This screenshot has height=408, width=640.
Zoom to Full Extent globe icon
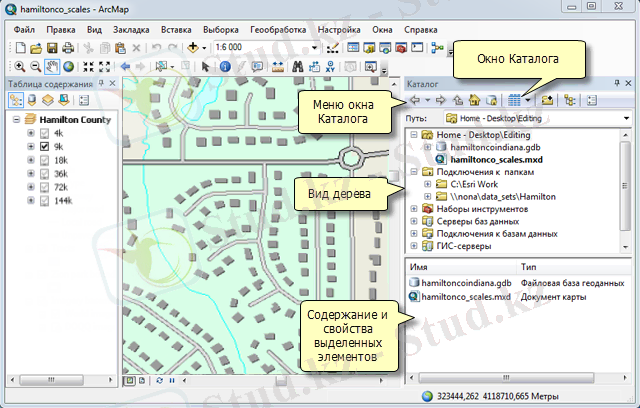click(68, 67)
